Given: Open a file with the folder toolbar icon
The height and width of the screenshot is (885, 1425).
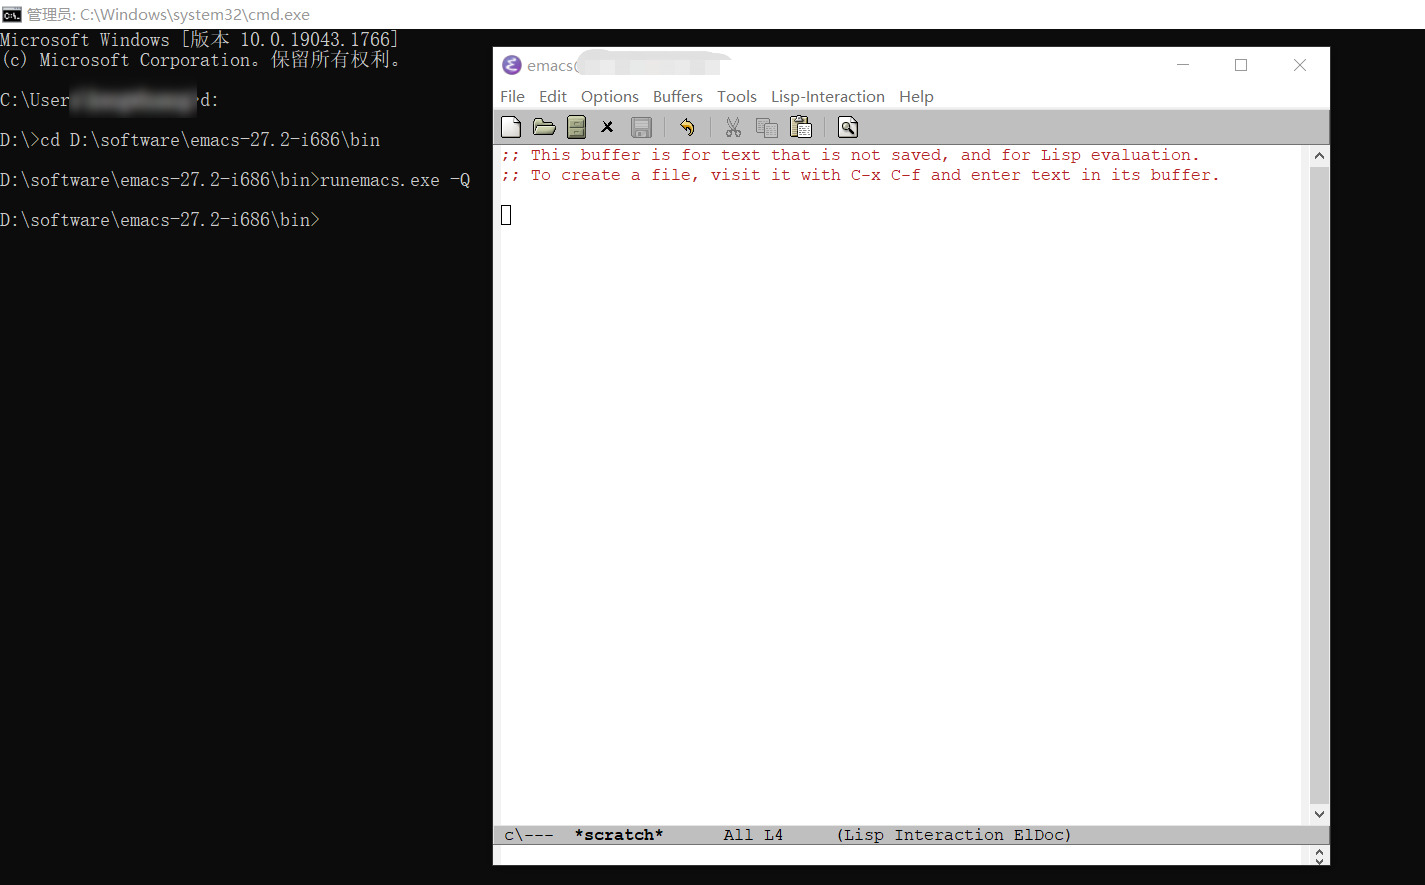Looking at the screenshot, I should pyautogui.click(x=544, y=127).
